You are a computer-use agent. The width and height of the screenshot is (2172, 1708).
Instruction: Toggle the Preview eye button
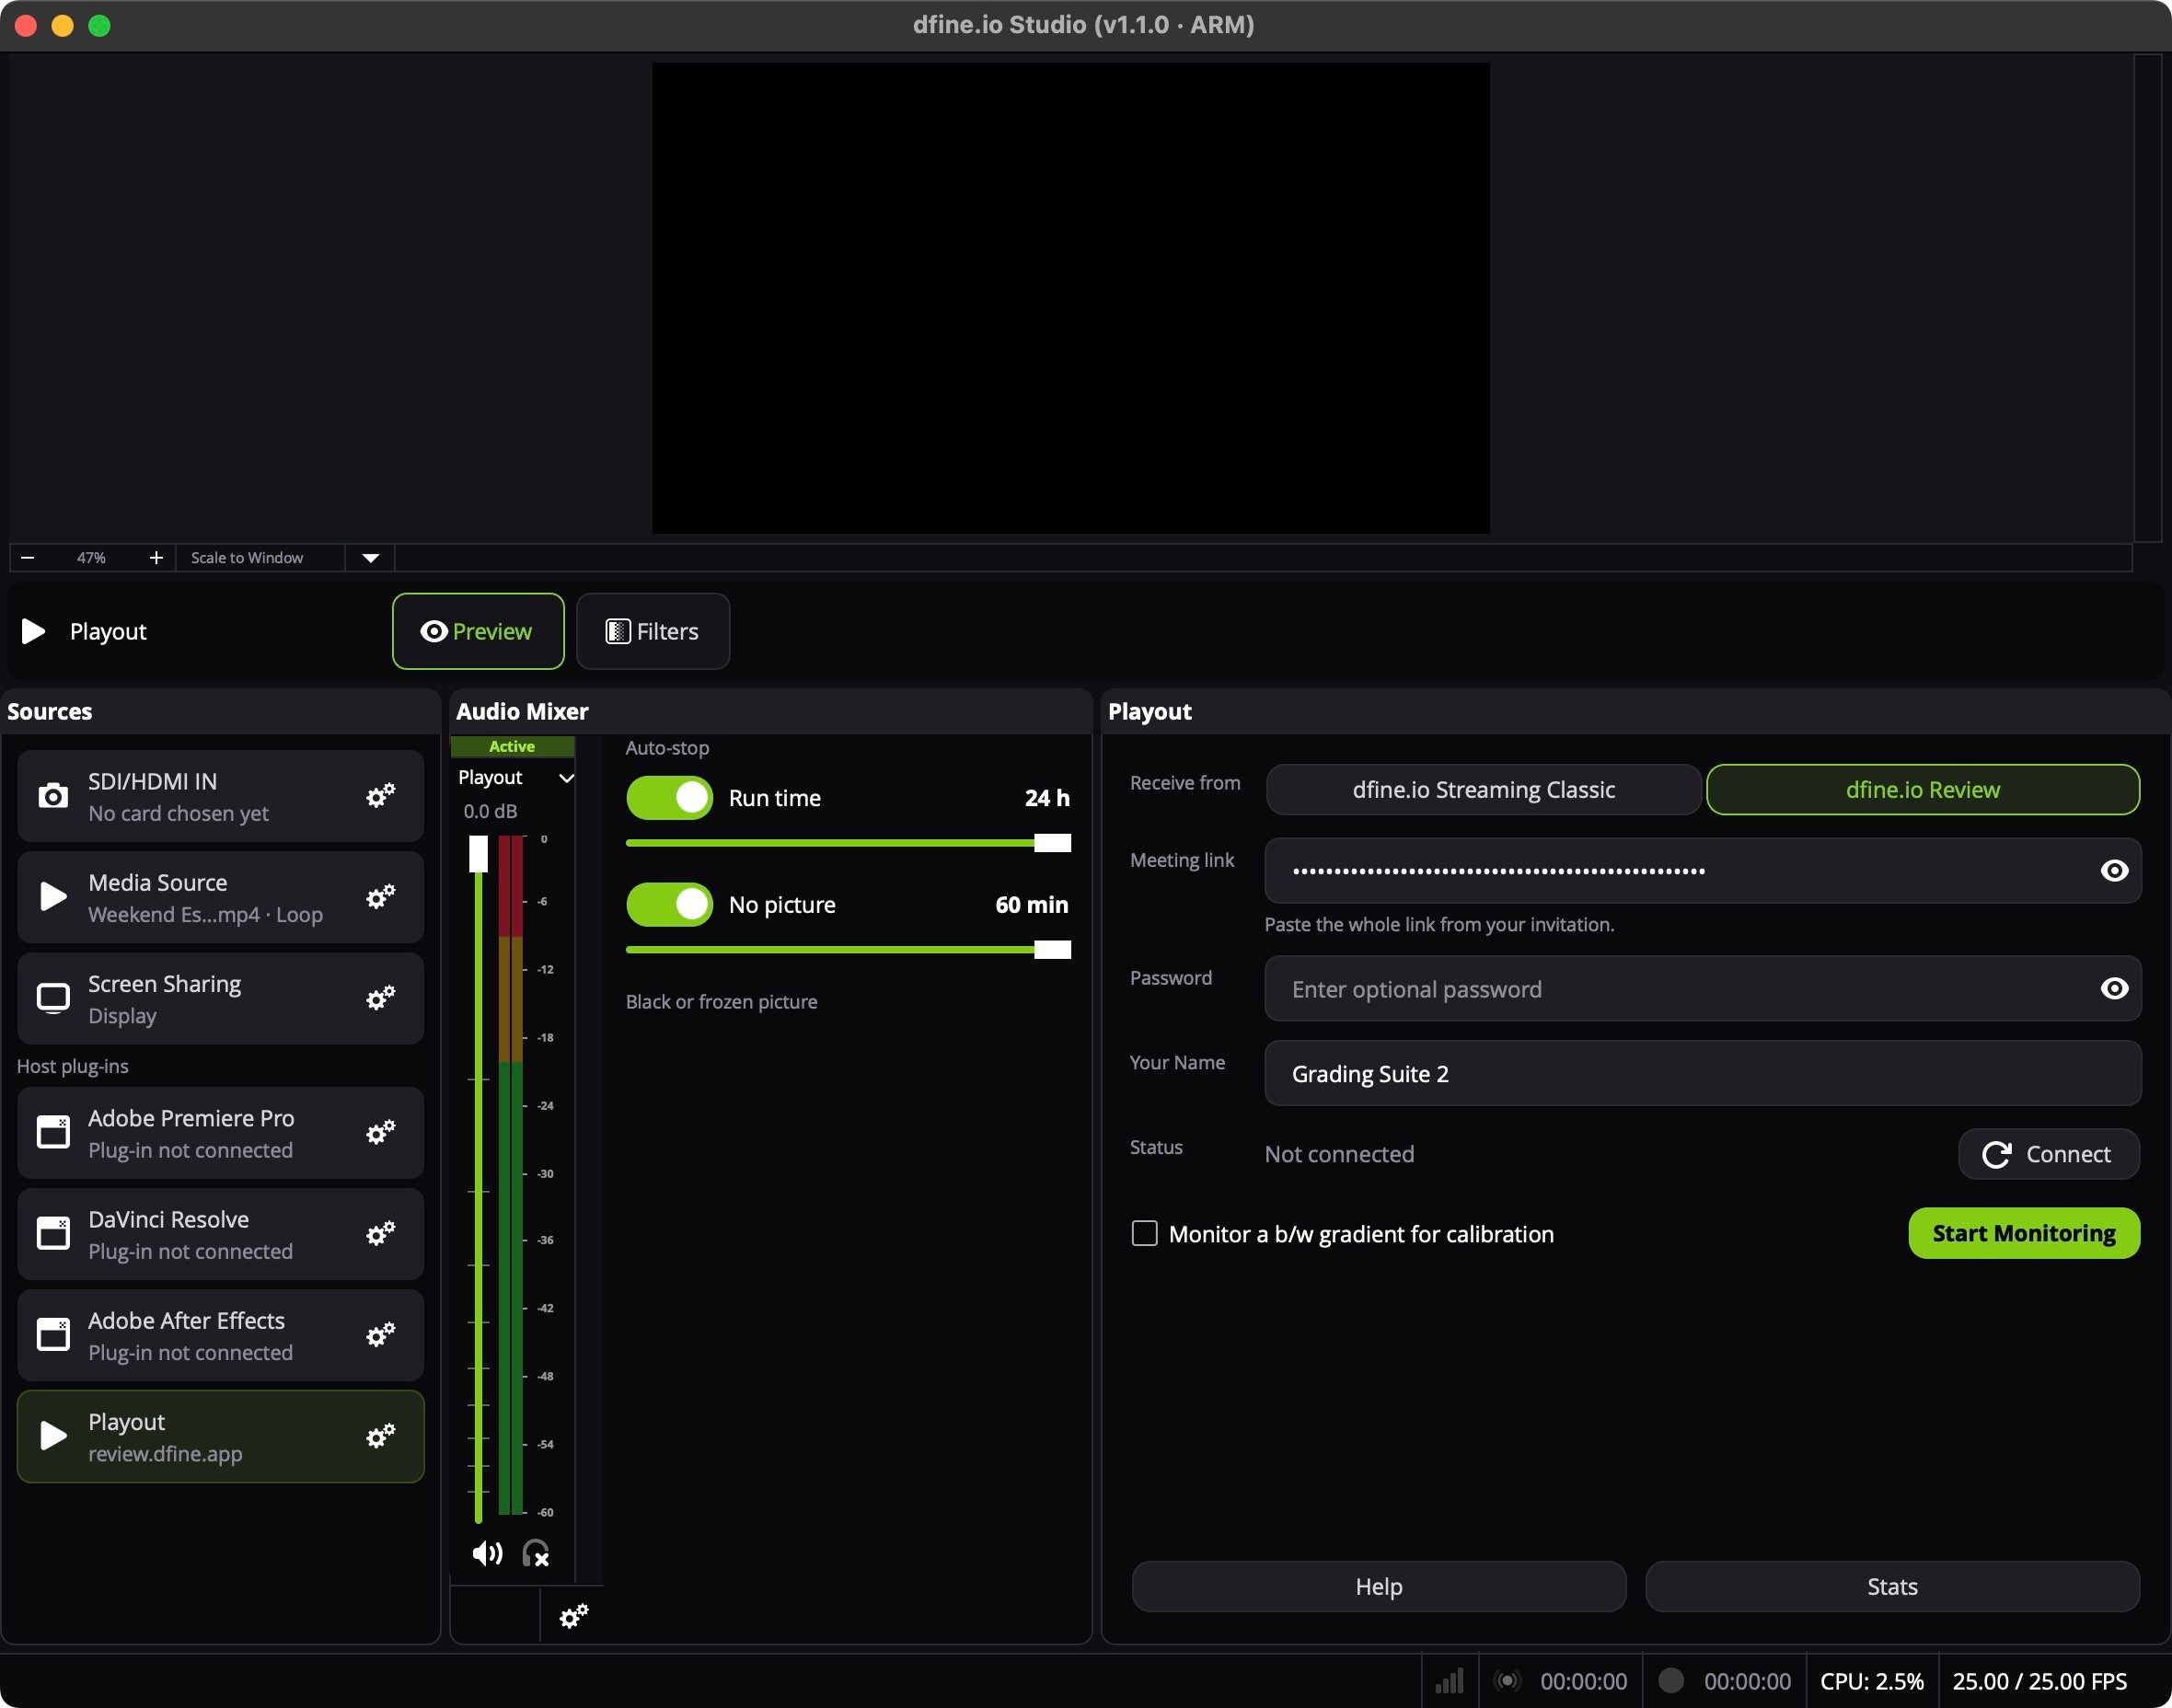477,631
